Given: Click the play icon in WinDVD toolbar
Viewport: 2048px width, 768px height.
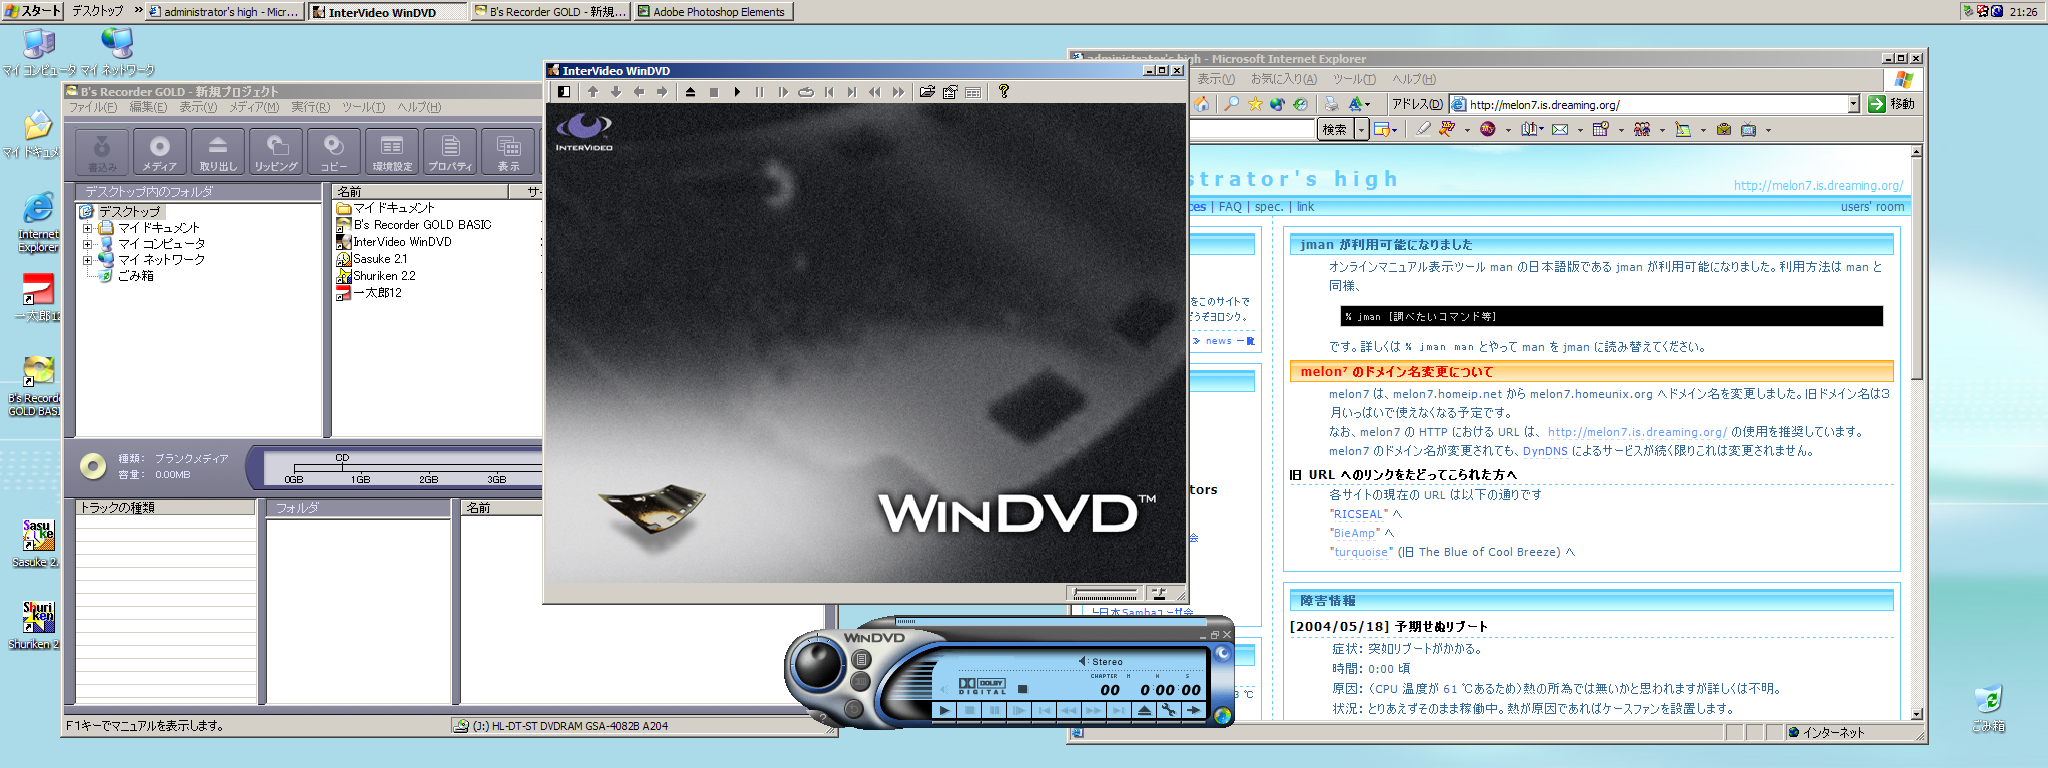Looking at the screenshot, I should pos(737,92).
